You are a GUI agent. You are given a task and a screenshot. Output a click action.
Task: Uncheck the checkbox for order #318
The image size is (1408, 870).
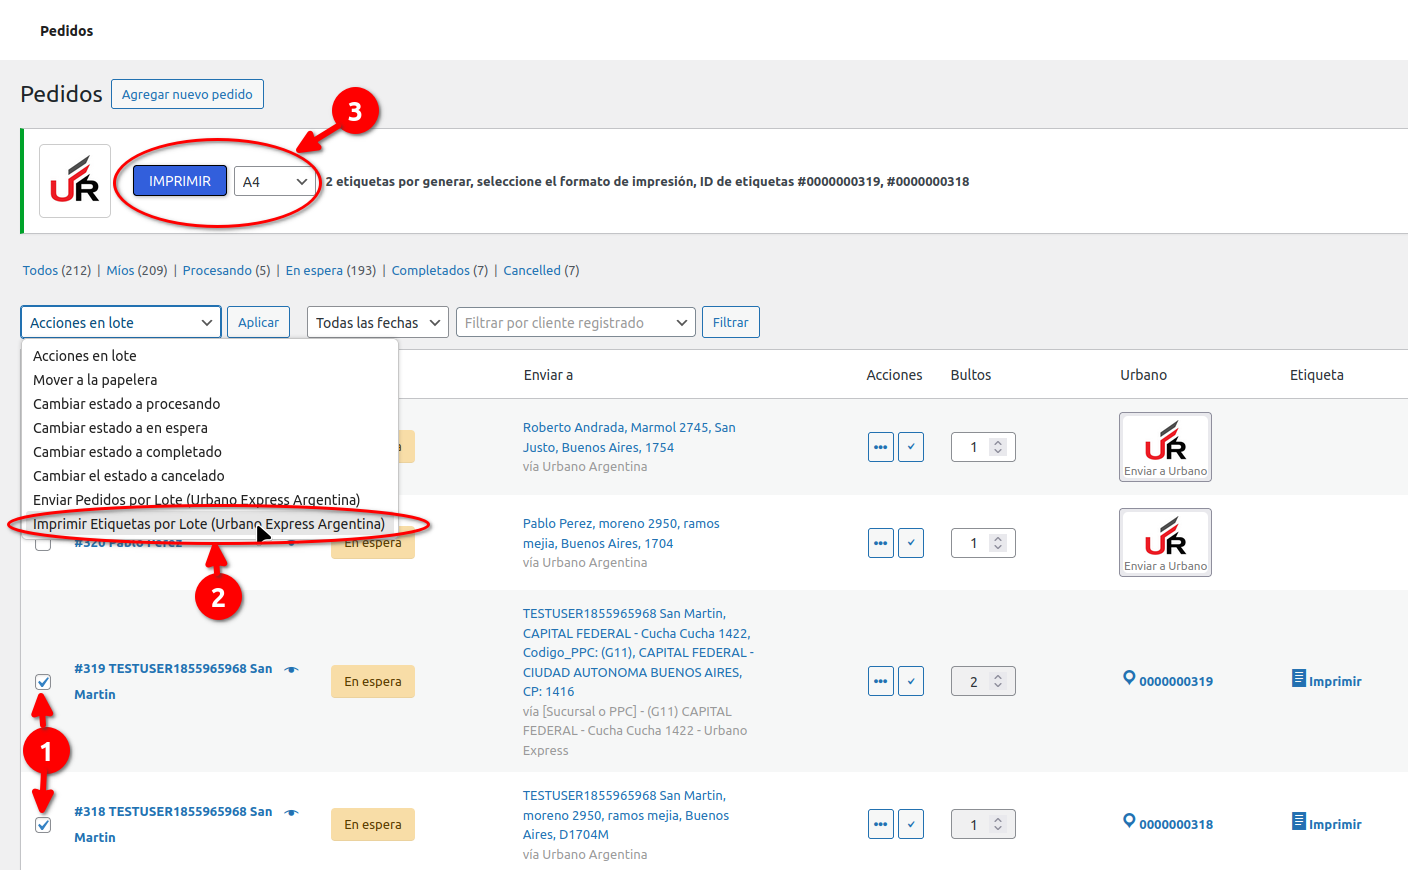43,825
